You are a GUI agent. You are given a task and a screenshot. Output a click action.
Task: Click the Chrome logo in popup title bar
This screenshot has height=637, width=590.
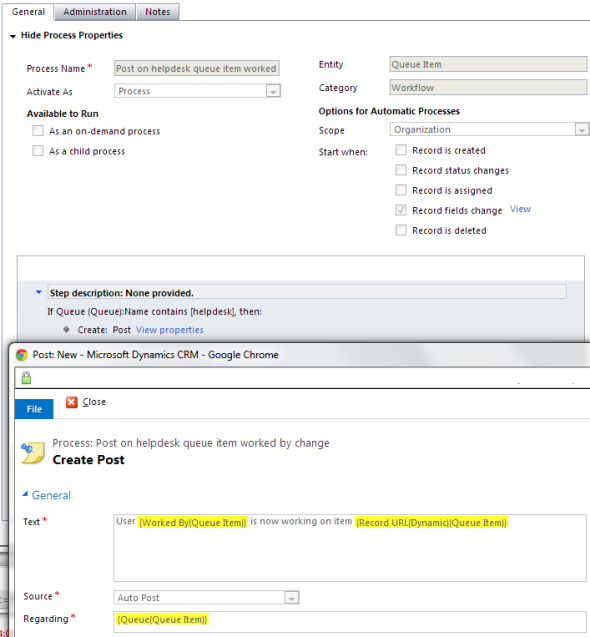(22, 355)
